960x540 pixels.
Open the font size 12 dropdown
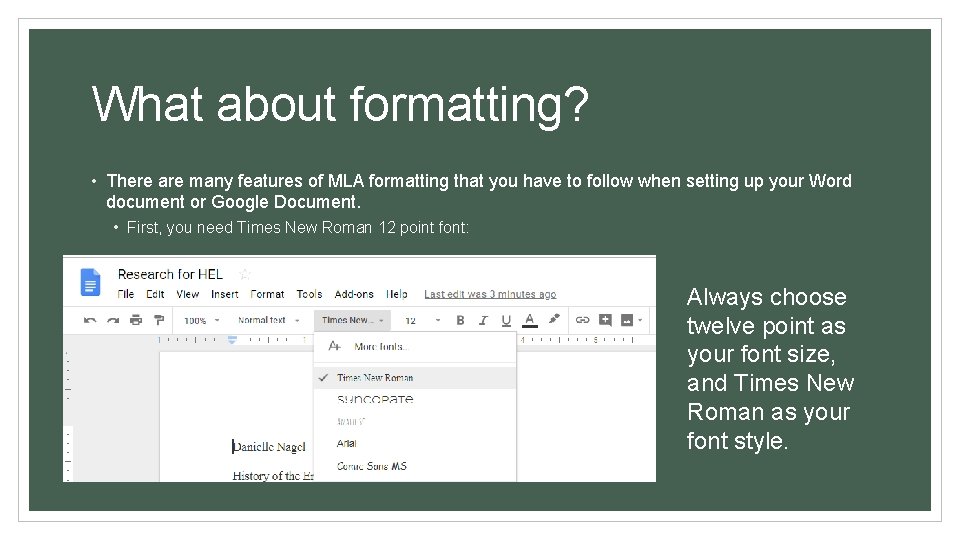(422, 320)
